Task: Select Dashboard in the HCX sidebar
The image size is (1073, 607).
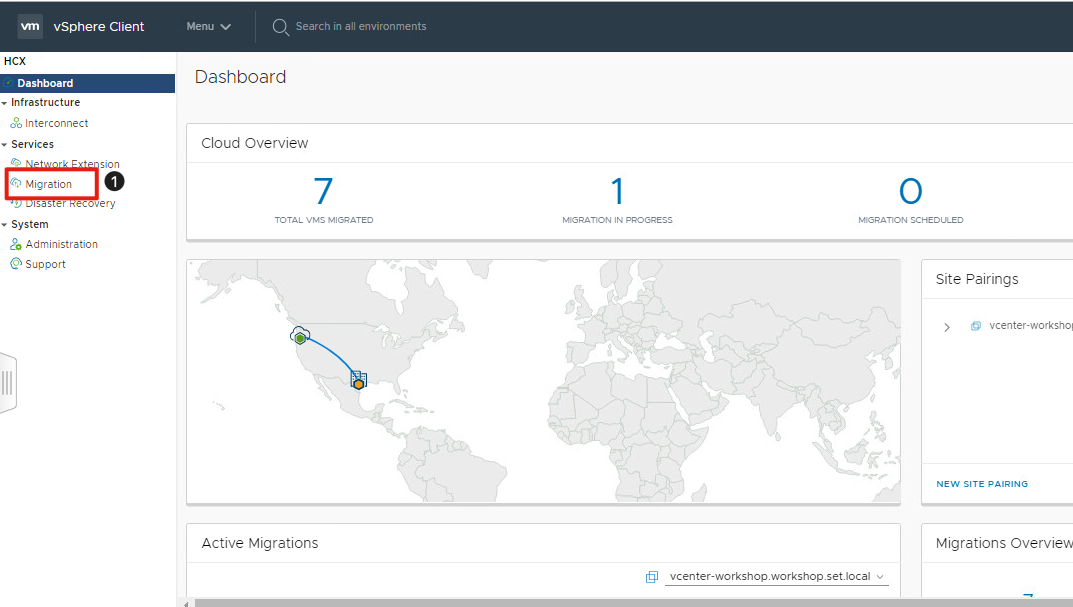Action: (x=45, y=83)
